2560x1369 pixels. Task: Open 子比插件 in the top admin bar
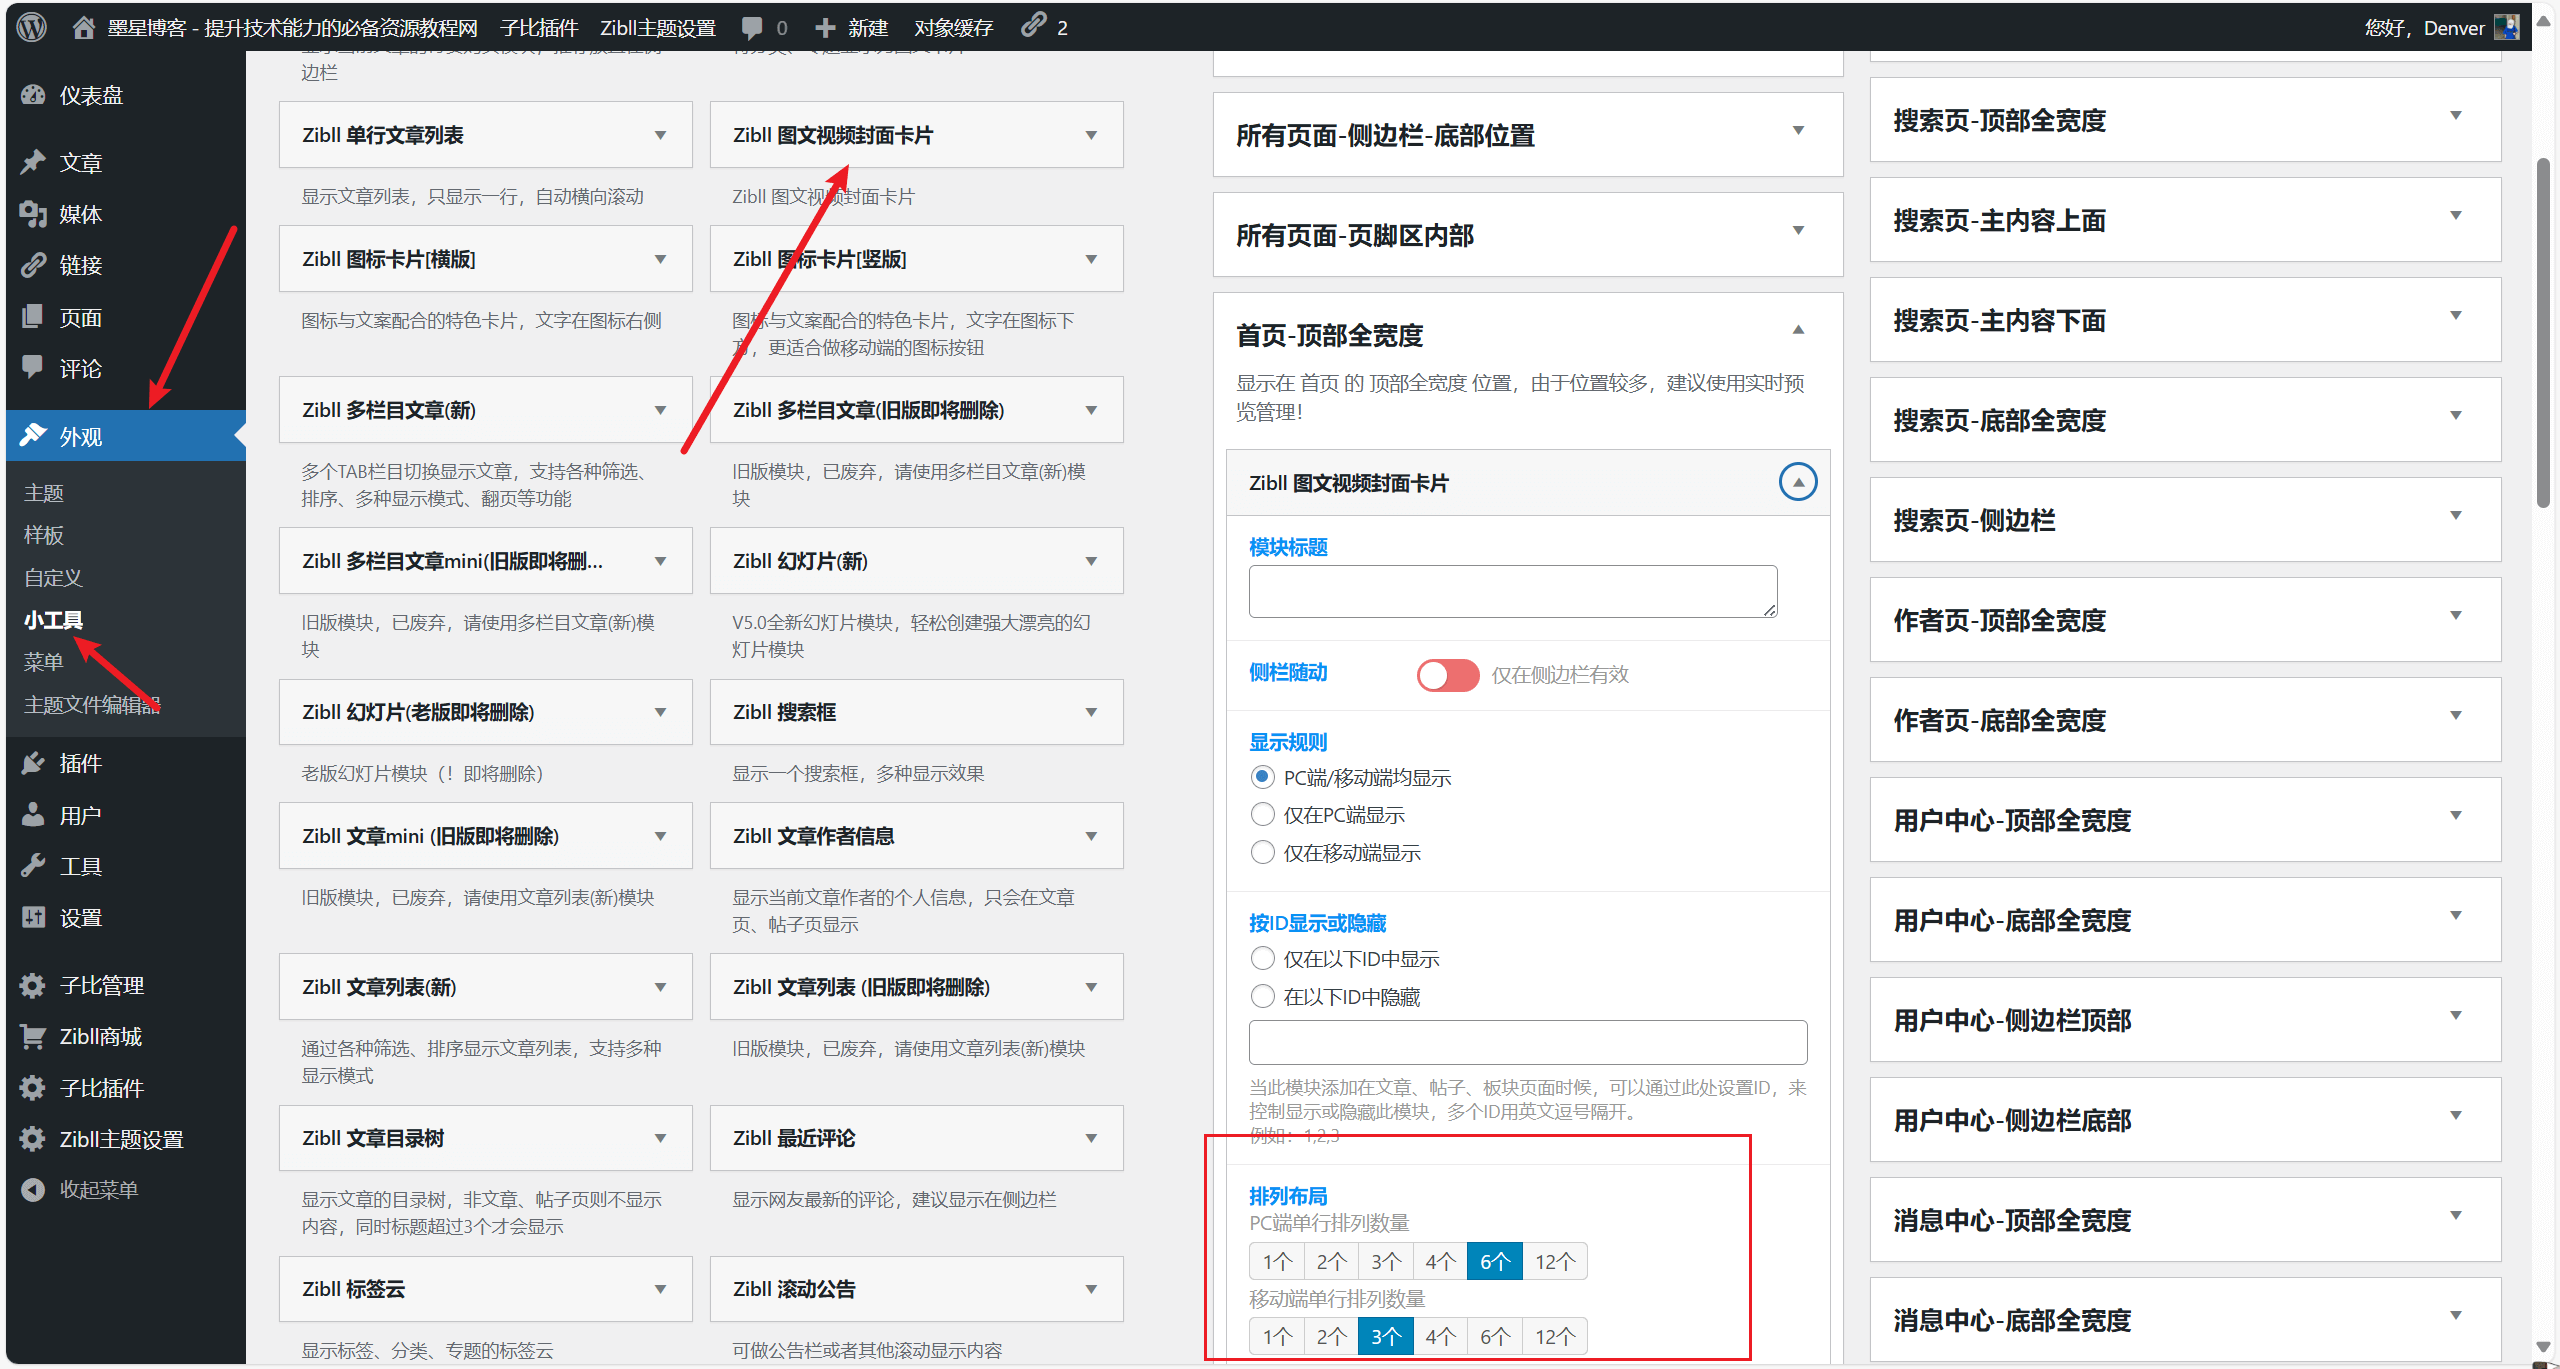(x=539, y=27)
